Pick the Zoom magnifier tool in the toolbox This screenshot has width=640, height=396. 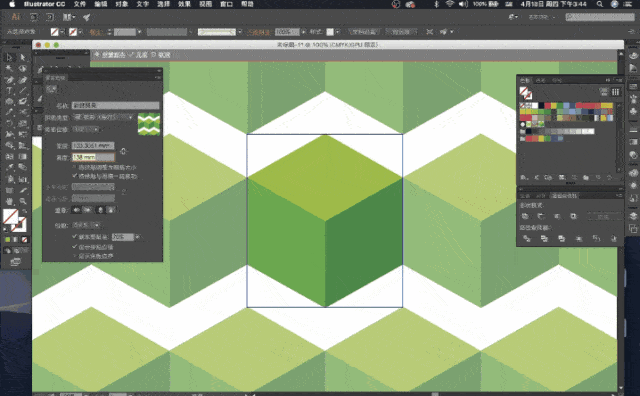pyautogui.click(x=22, y=201)
